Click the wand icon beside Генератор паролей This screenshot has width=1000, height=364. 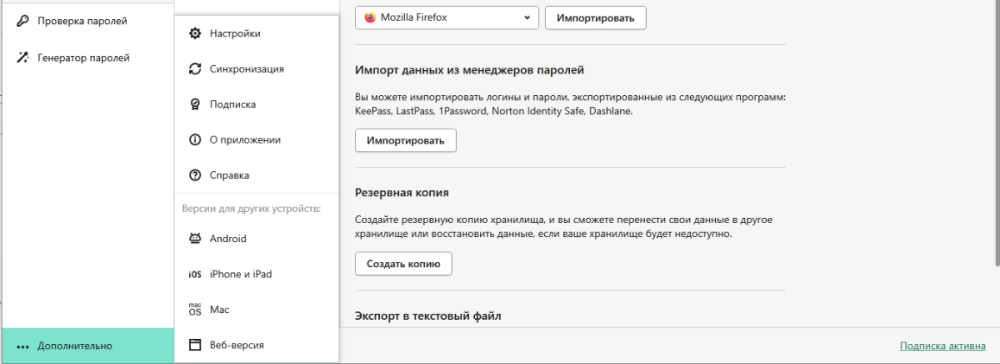click(23, 58)
